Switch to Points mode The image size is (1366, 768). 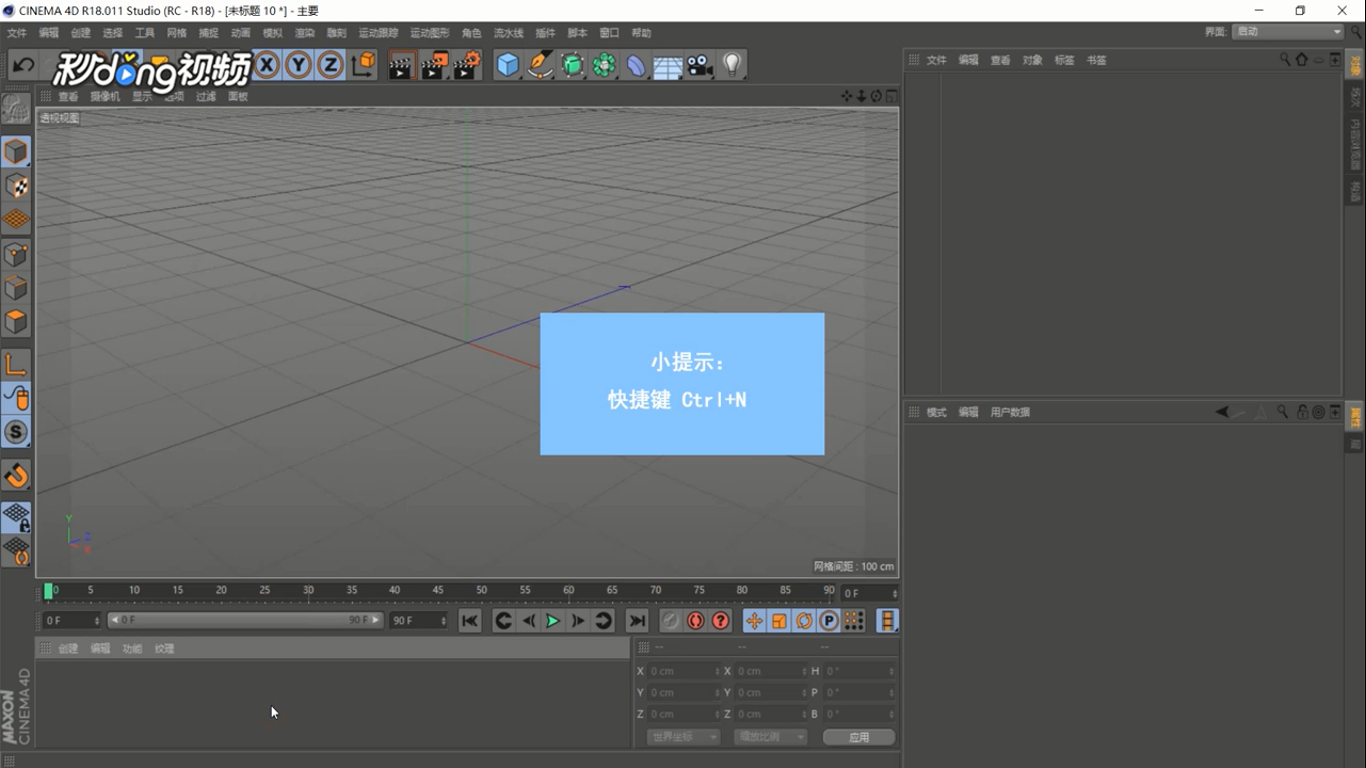click(16, 255)
